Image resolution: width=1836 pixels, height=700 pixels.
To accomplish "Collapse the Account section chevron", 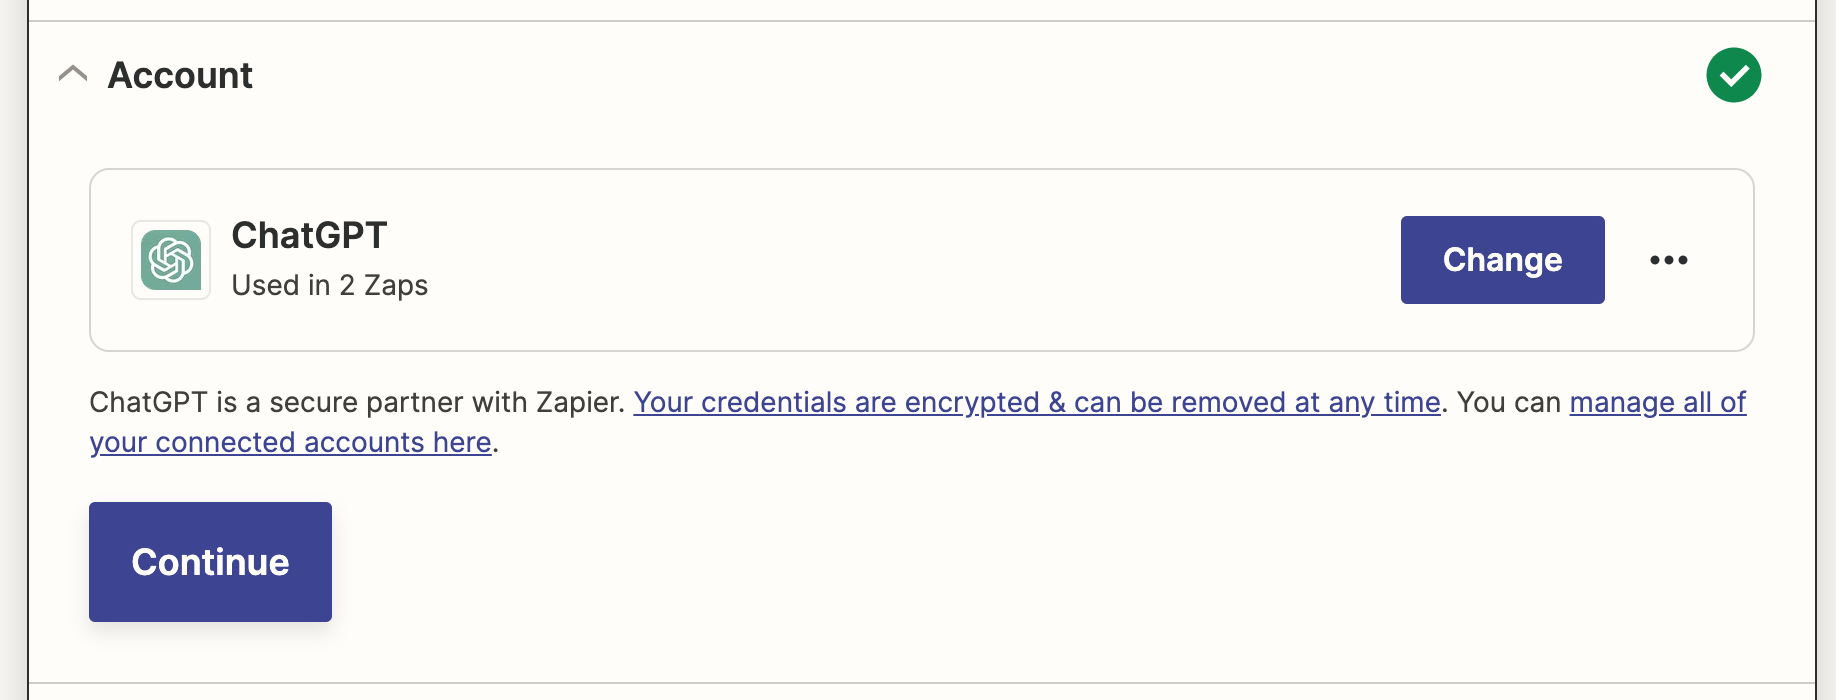I will click(73, 74).
